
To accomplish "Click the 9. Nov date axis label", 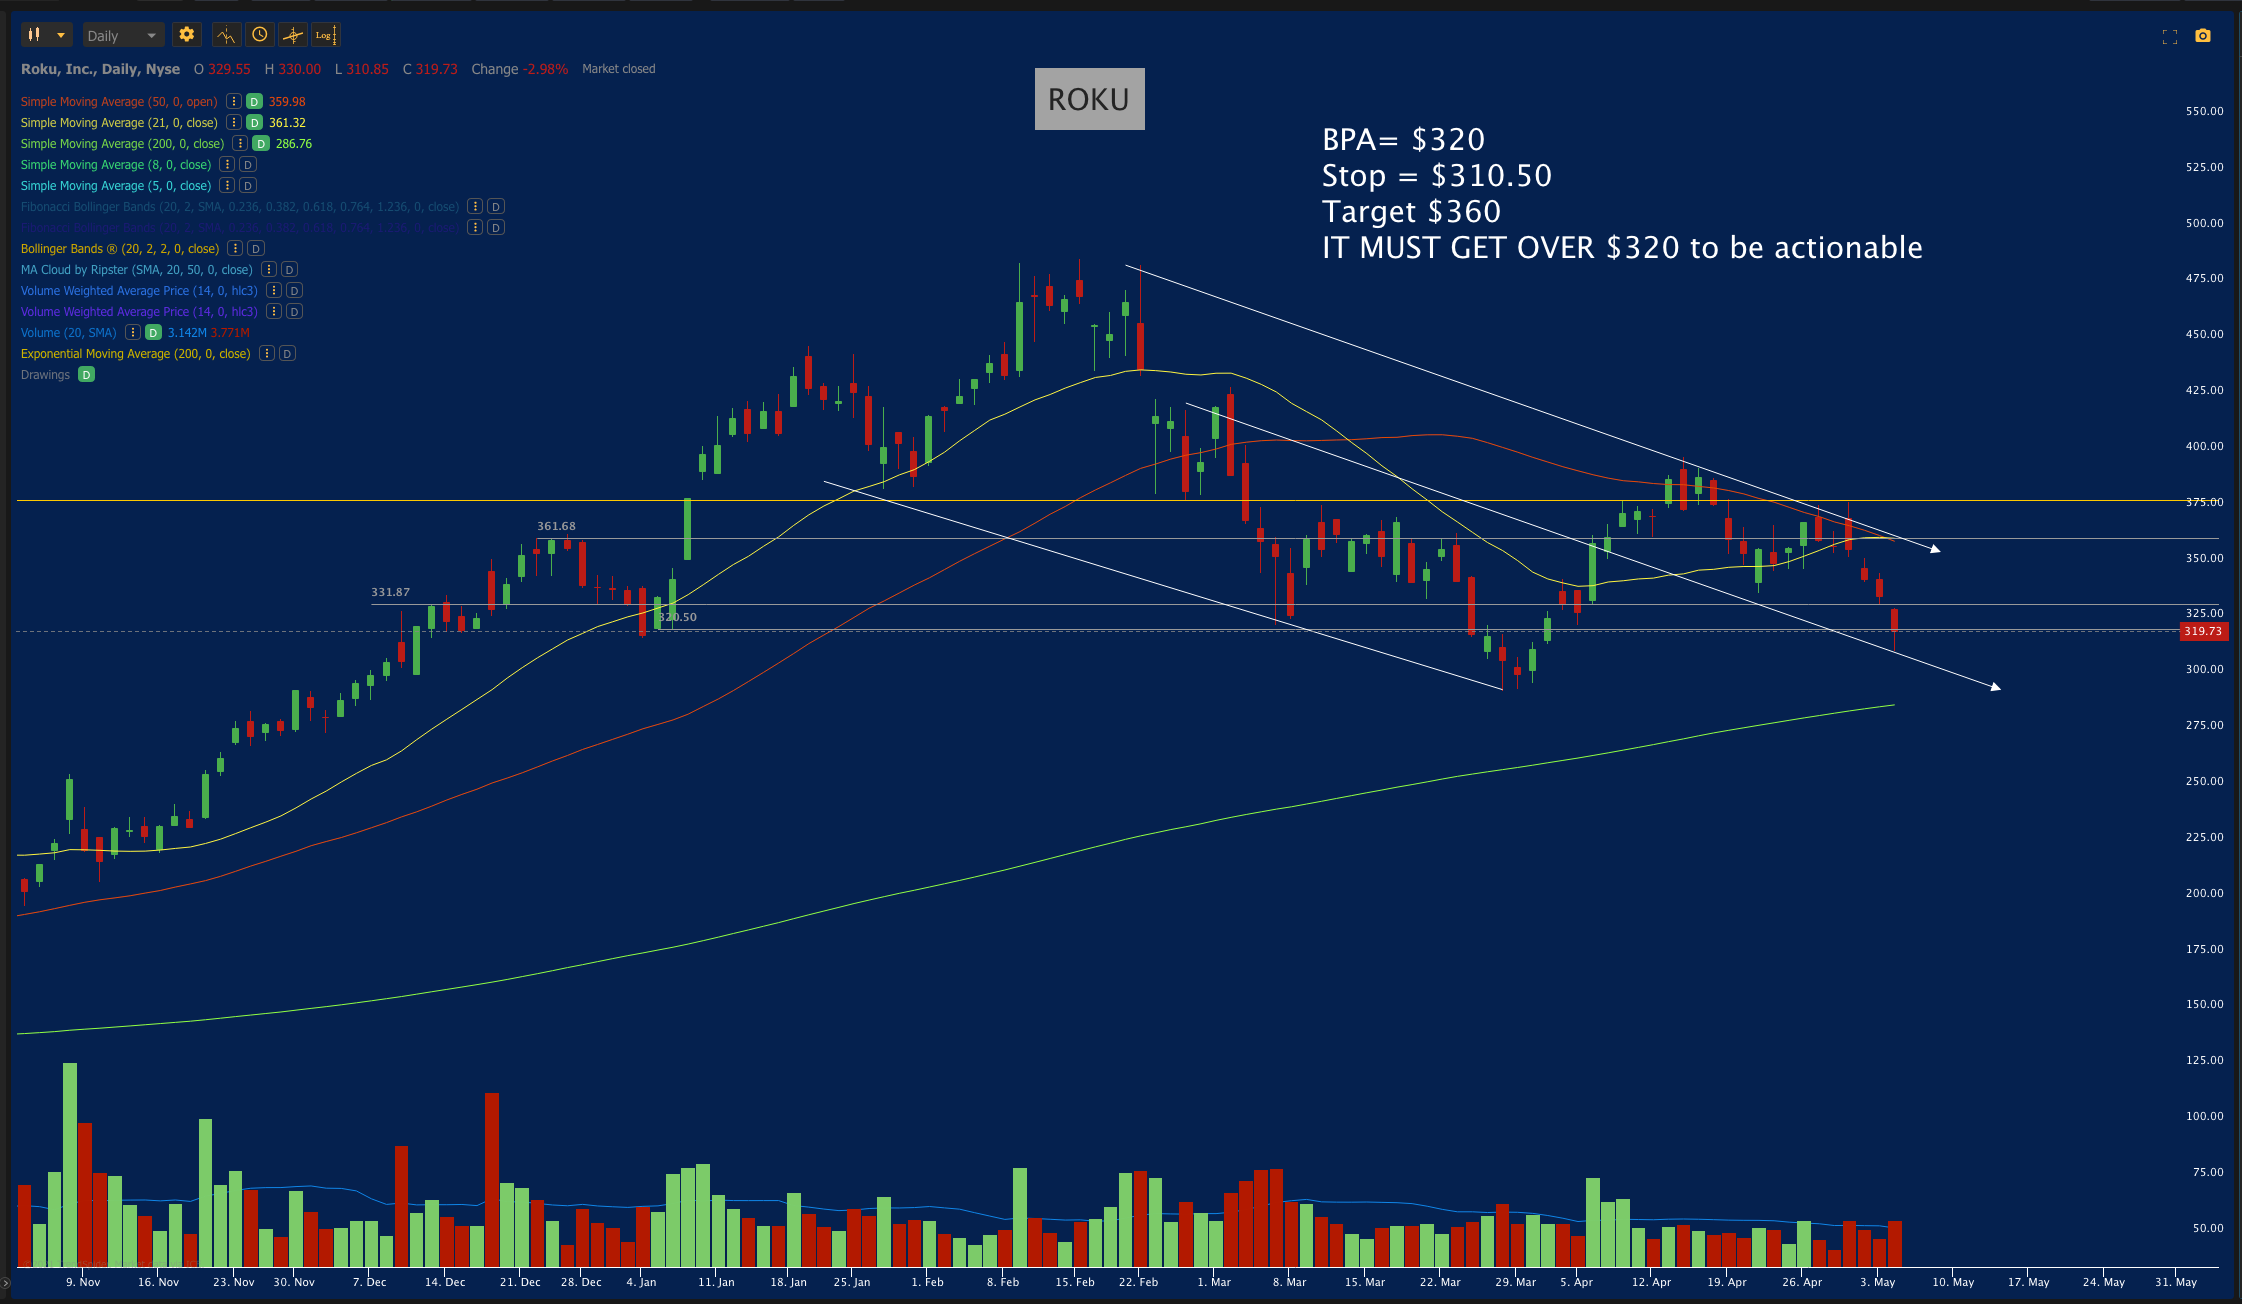I will (83, 1282).
